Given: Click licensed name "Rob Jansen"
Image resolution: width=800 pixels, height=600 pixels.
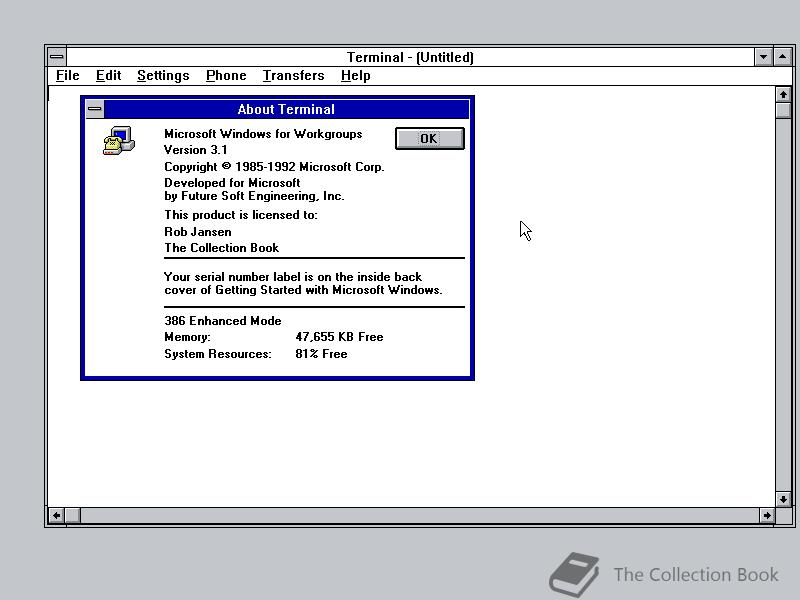Looking at the screenshot, I should click(197, 232).
